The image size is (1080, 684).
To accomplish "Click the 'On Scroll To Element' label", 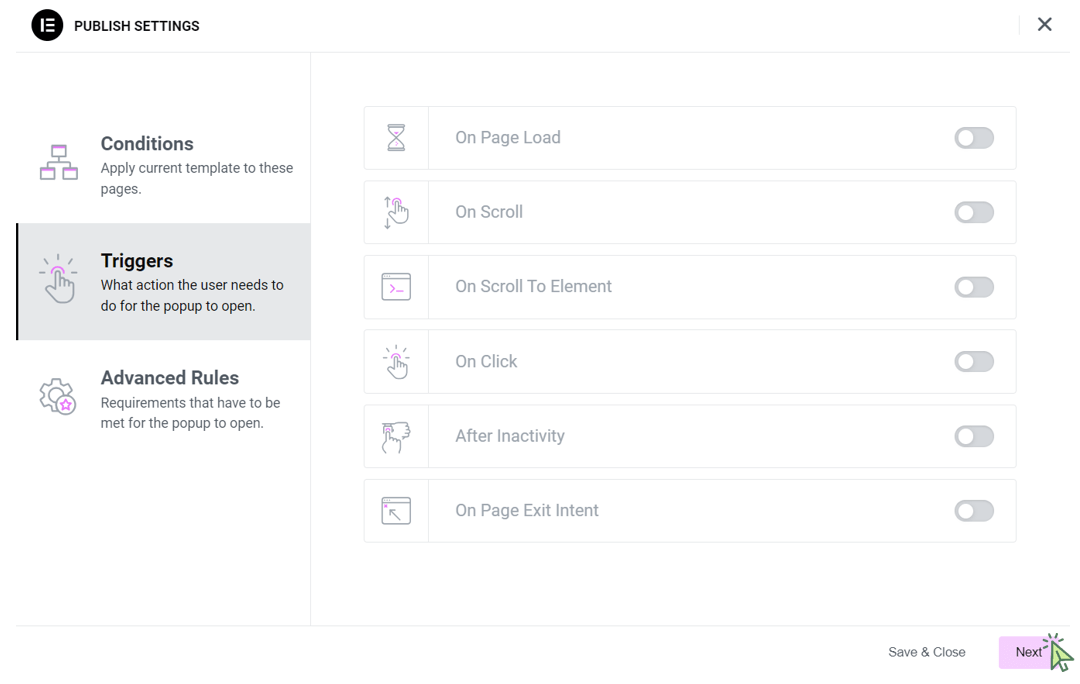I will (533, 287).
